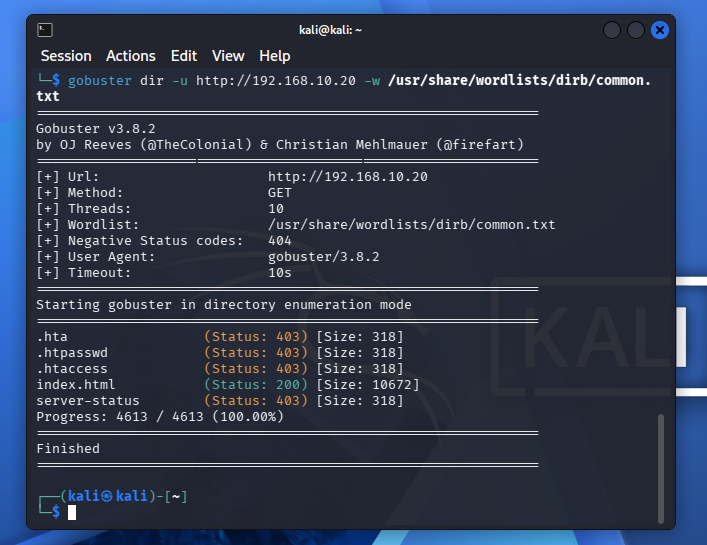The image size is (707, 545).
Task: Open the Edit menu
Action: (184, 56)
